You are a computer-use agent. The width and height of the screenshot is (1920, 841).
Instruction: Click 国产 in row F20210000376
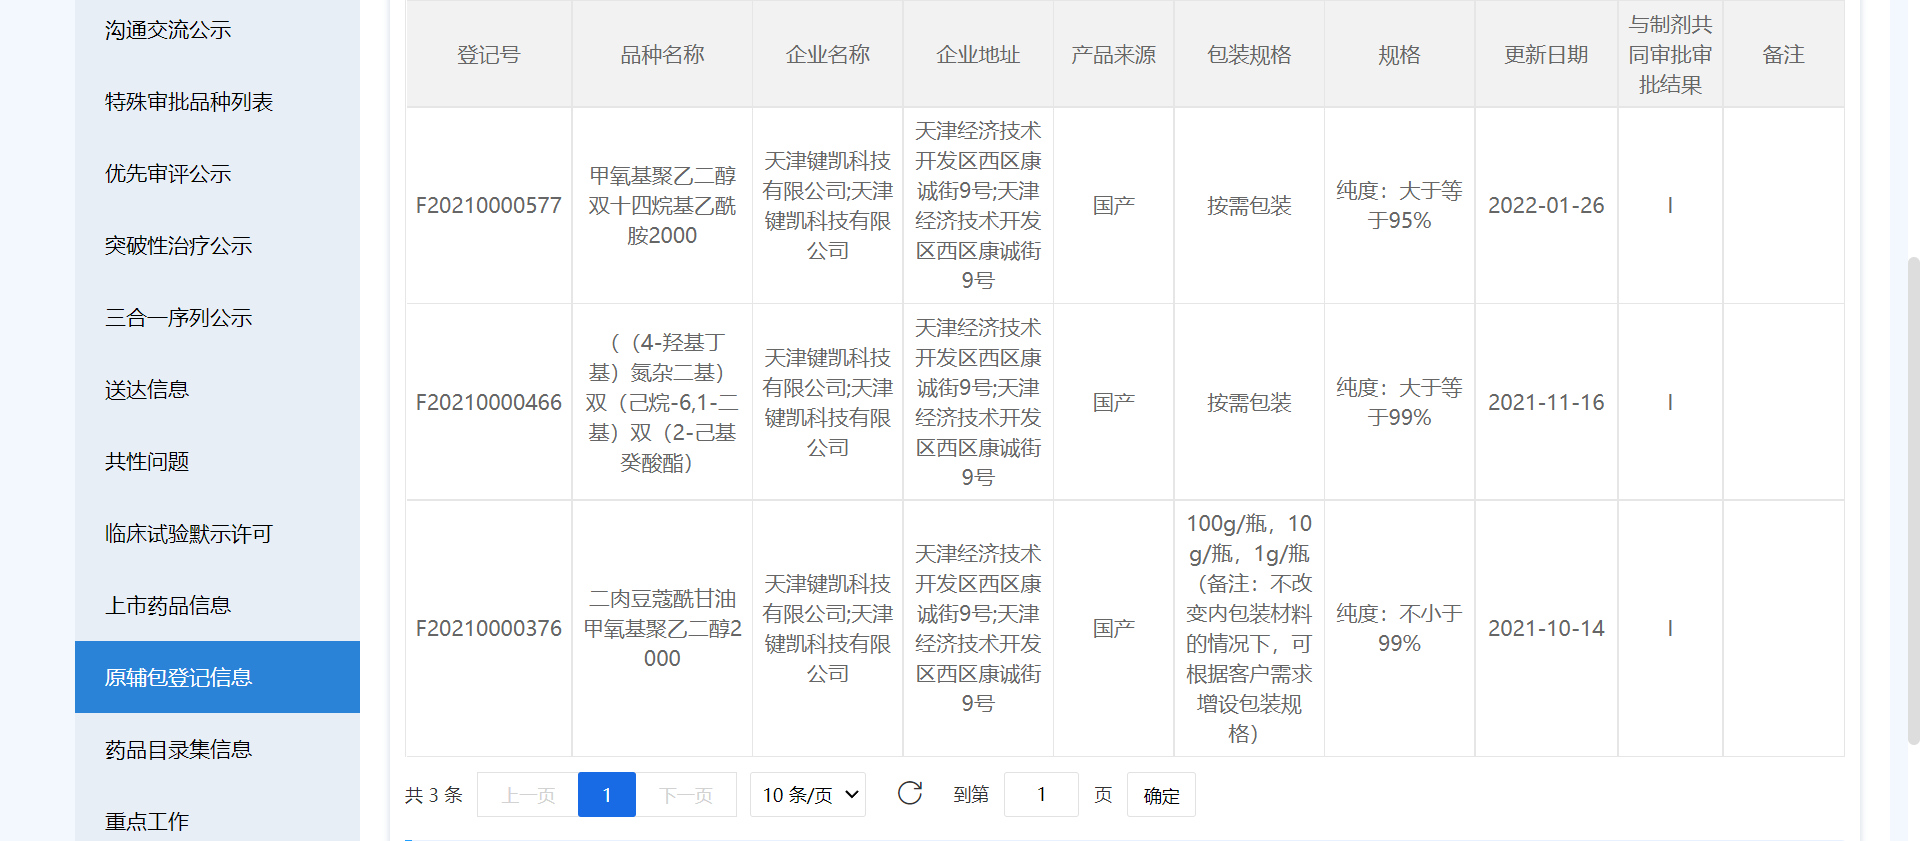1113,629
